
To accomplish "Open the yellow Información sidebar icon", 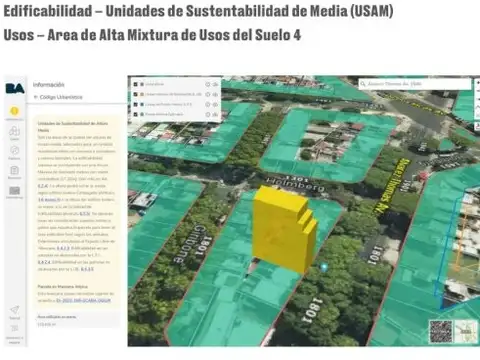I will point(14,111).
